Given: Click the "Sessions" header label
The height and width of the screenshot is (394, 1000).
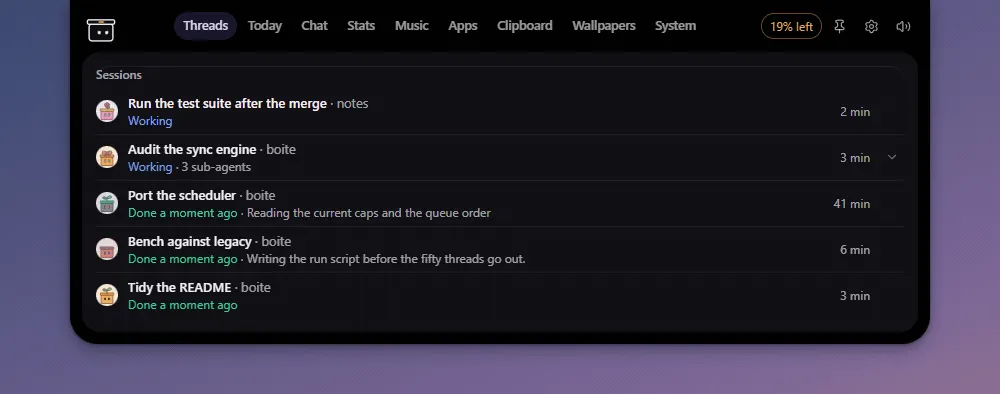Looking at the screenshot, I should 119,75.
